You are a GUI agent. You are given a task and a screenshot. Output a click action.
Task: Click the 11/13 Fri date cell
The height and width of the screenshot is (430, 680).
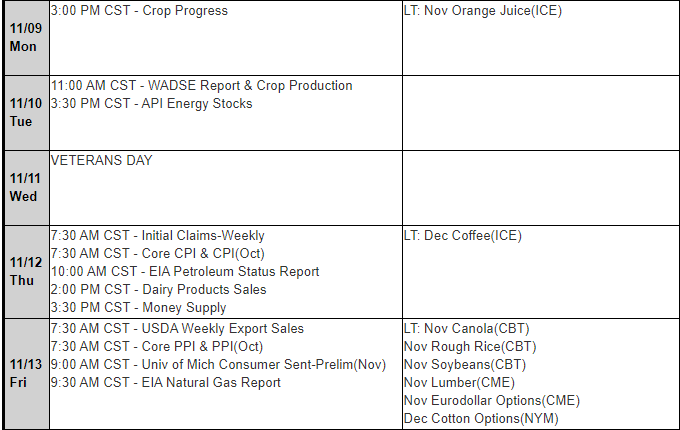[23, 374]
